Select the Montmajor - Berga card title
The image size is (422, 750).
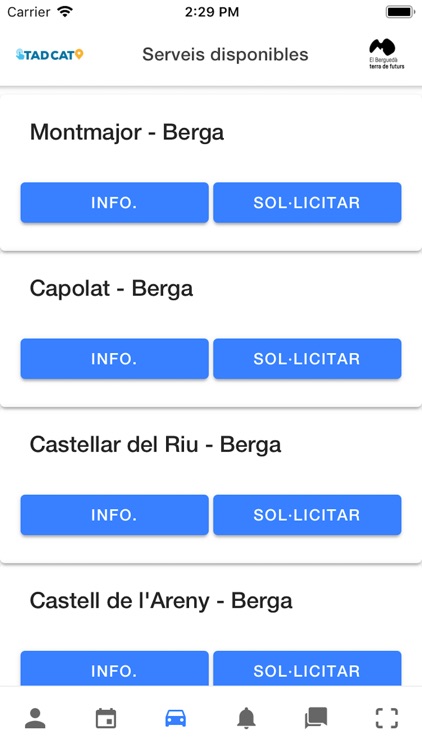(x=127, y=132)
